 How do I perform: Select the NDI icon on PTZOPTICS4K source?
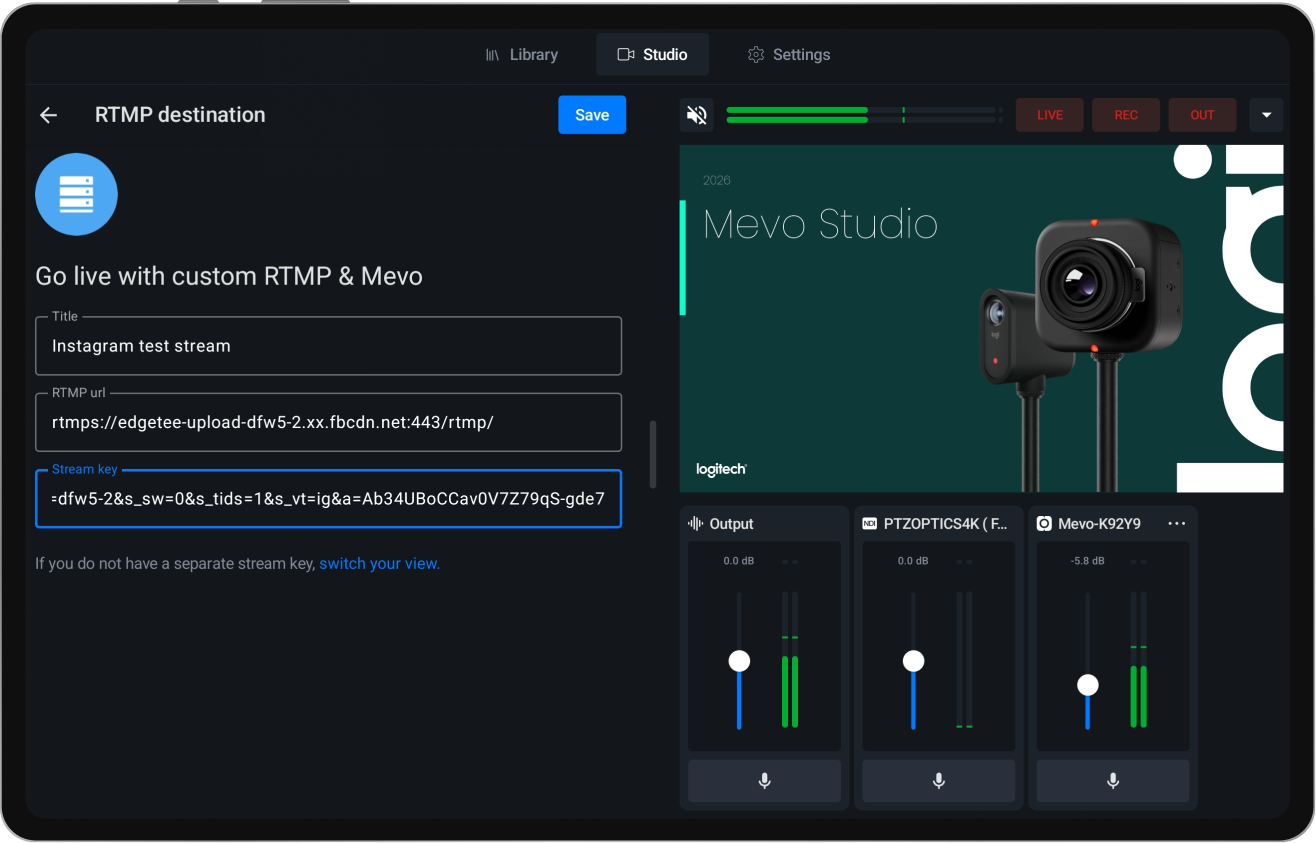point(869,523)
